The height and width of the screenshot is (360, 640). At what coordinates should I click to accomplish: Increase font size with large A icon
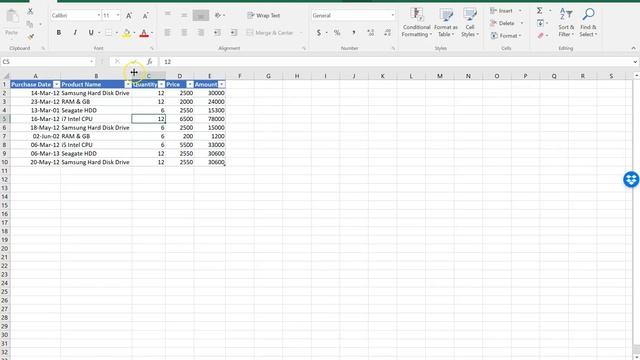129,16
